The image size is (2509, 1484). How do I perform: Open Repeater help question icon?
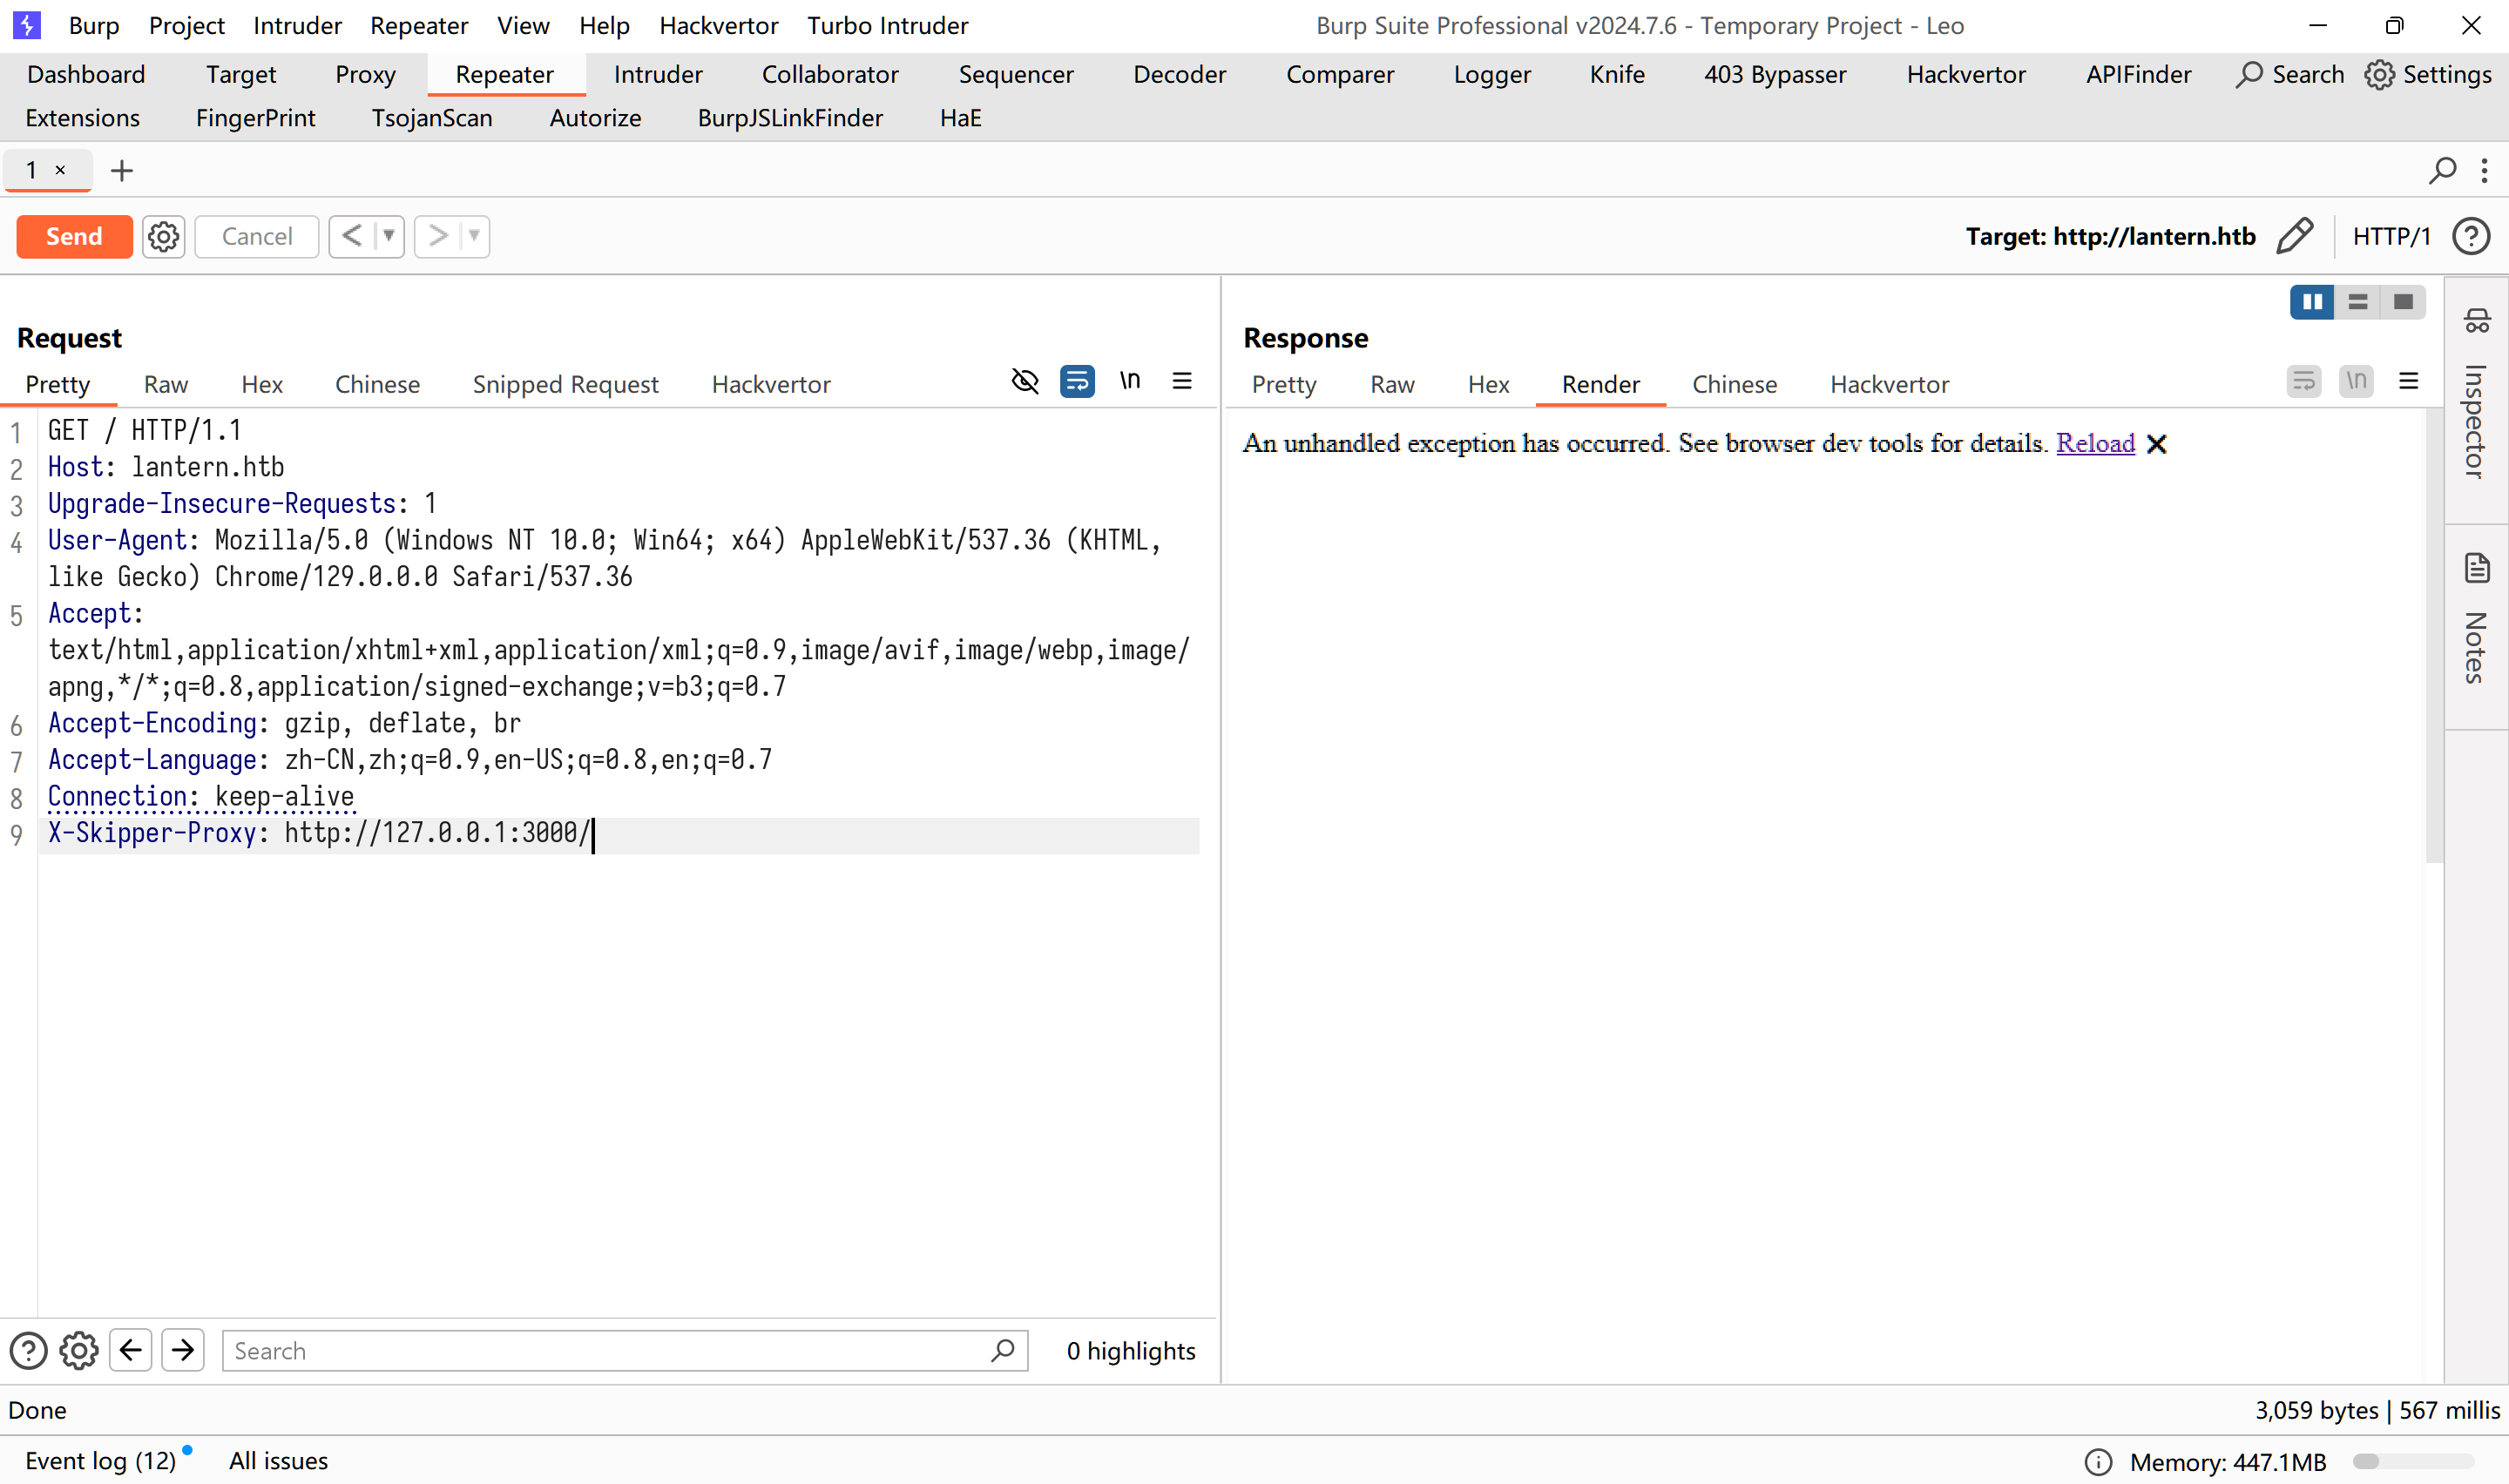(2470, 237)
